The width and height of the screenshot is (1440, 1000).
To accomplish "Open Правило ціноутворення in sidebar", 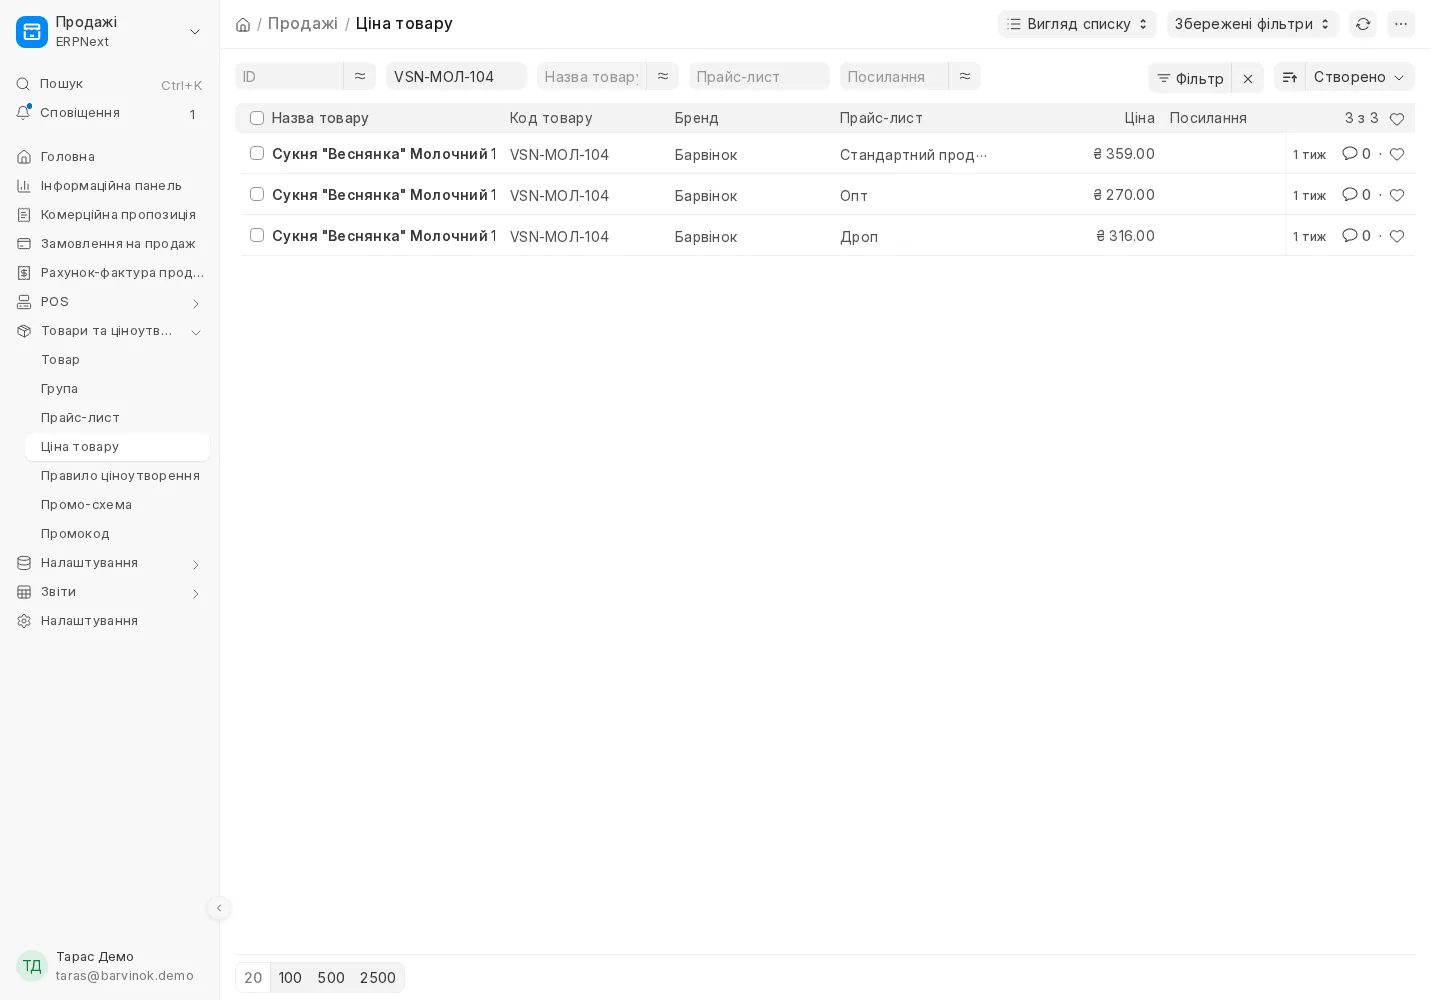I will pyautogui.click(x=120, y=476).
